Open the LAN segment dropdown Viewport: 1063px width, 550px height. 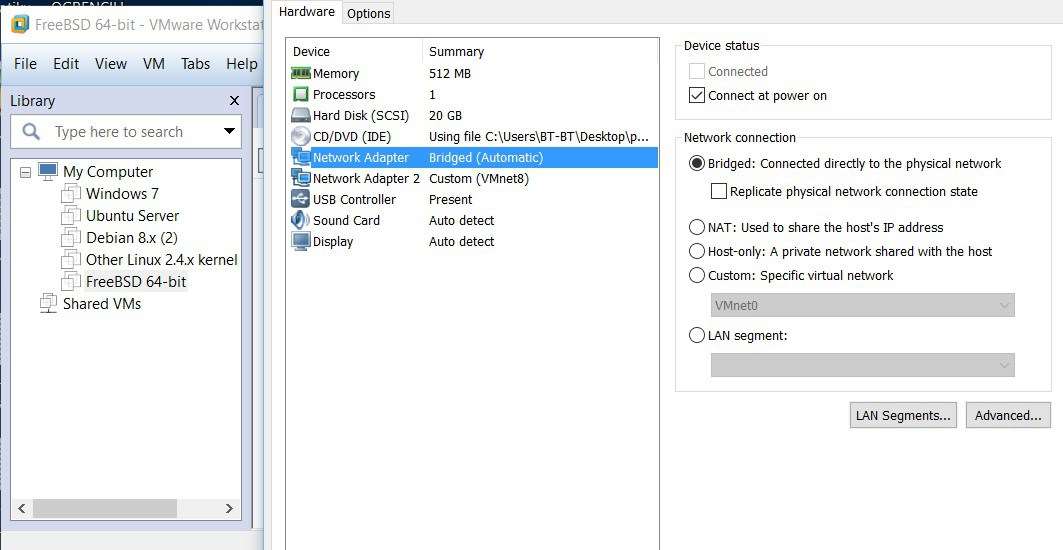click(862, 365)
